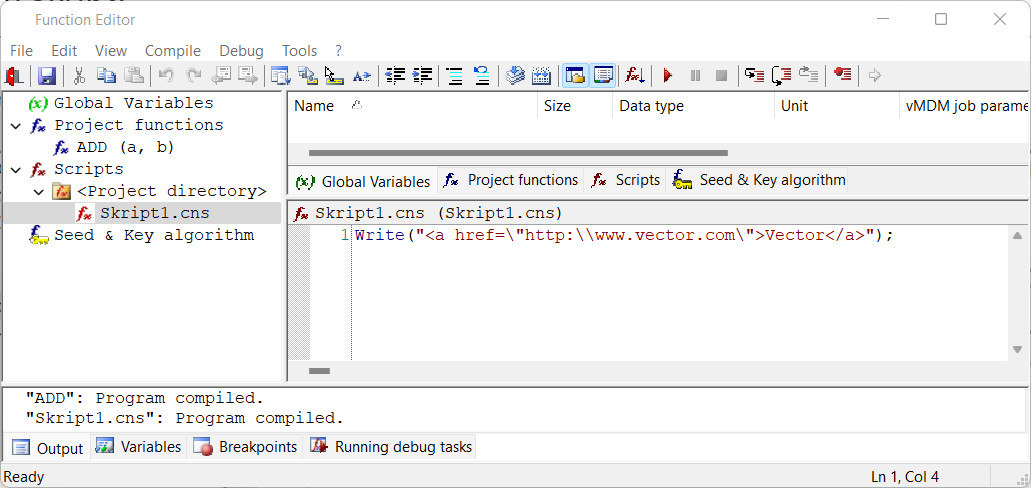Click the toggle breakpoint red dot icon
Viewport: 1031px width, 488px height.
point(842,76)
